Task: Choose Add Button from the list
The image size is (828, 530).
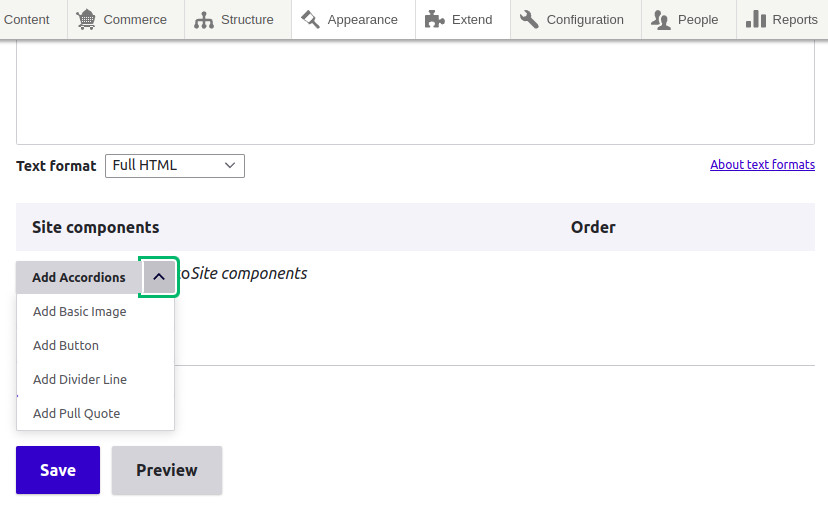Action: click(66, 345)
